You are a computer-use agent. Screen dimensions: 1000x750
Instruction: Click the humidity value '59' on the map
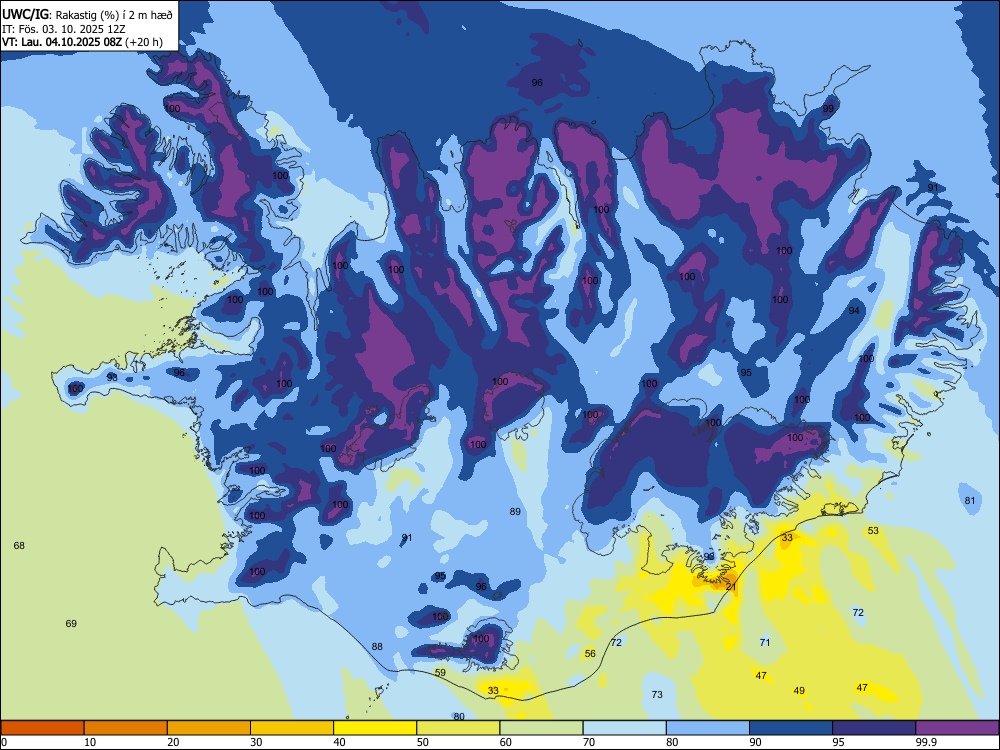440,672
